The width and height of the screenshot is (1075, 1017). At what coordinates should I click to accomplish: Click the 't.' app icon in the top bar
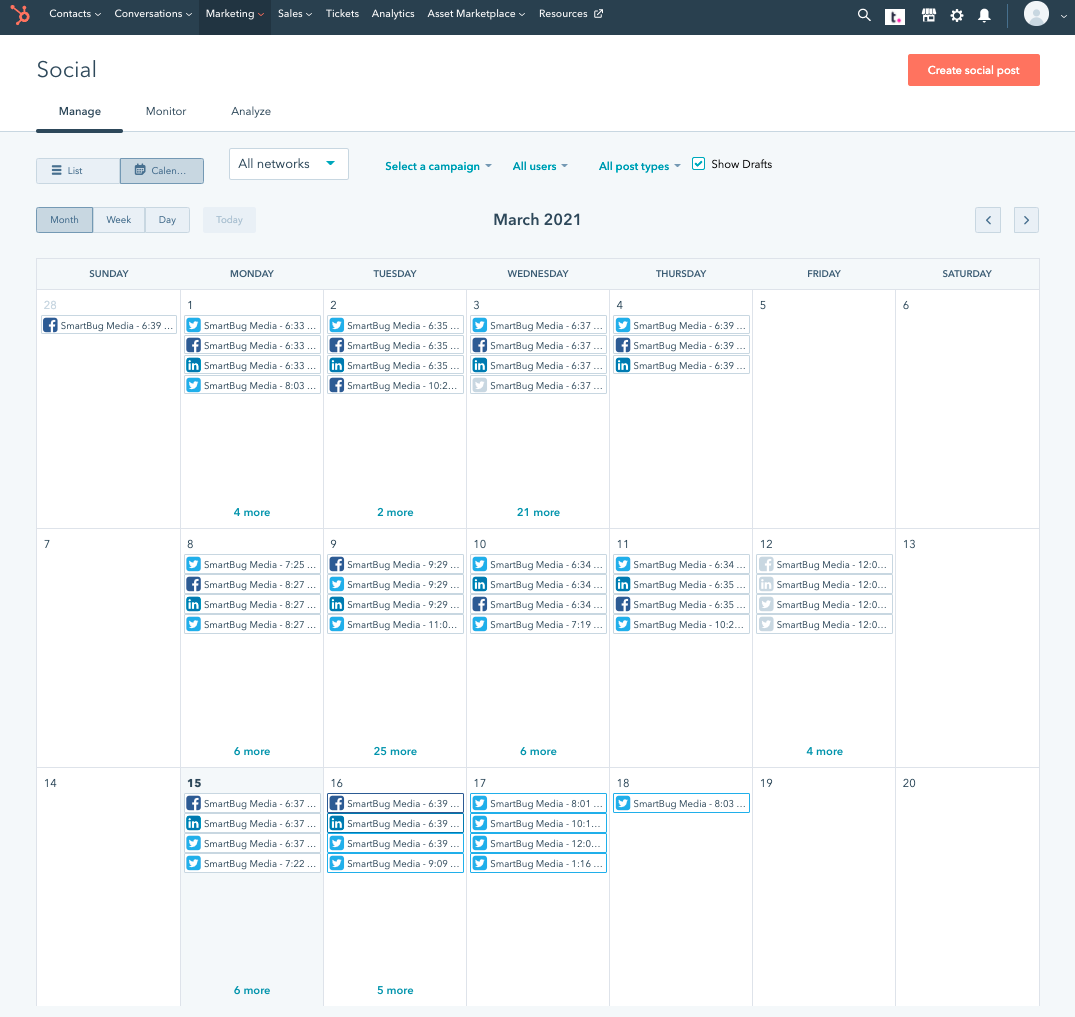895,16
